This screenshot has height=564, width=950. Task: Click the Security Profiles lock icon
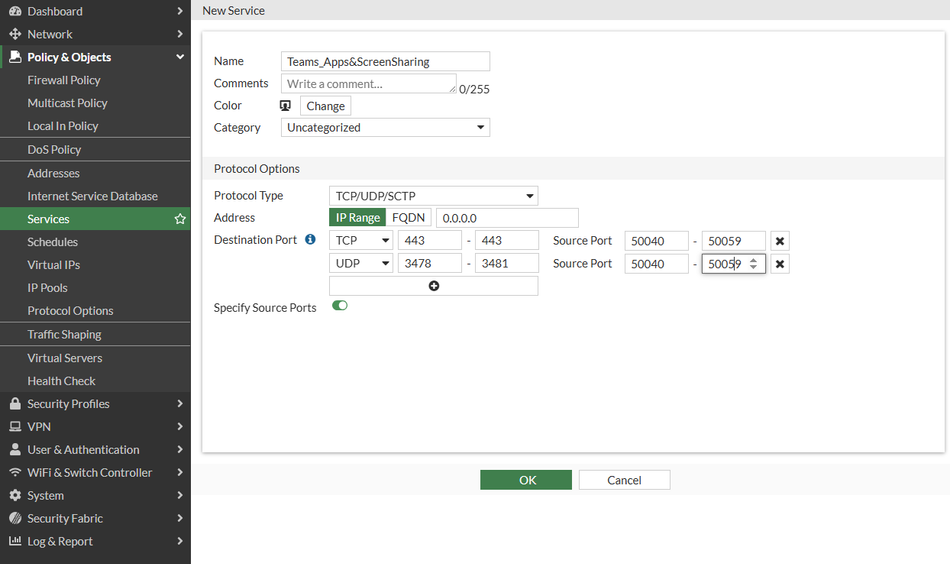(15, 403)
